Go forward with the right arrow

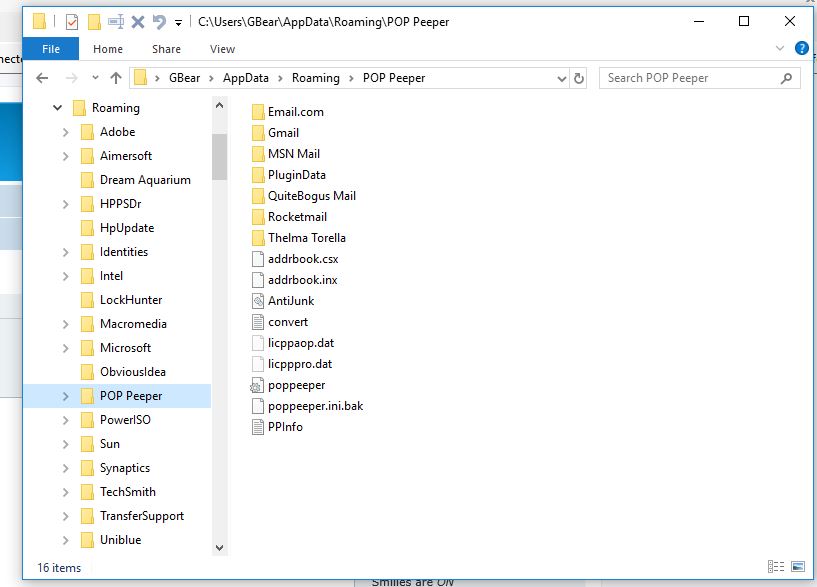(71, 78)
